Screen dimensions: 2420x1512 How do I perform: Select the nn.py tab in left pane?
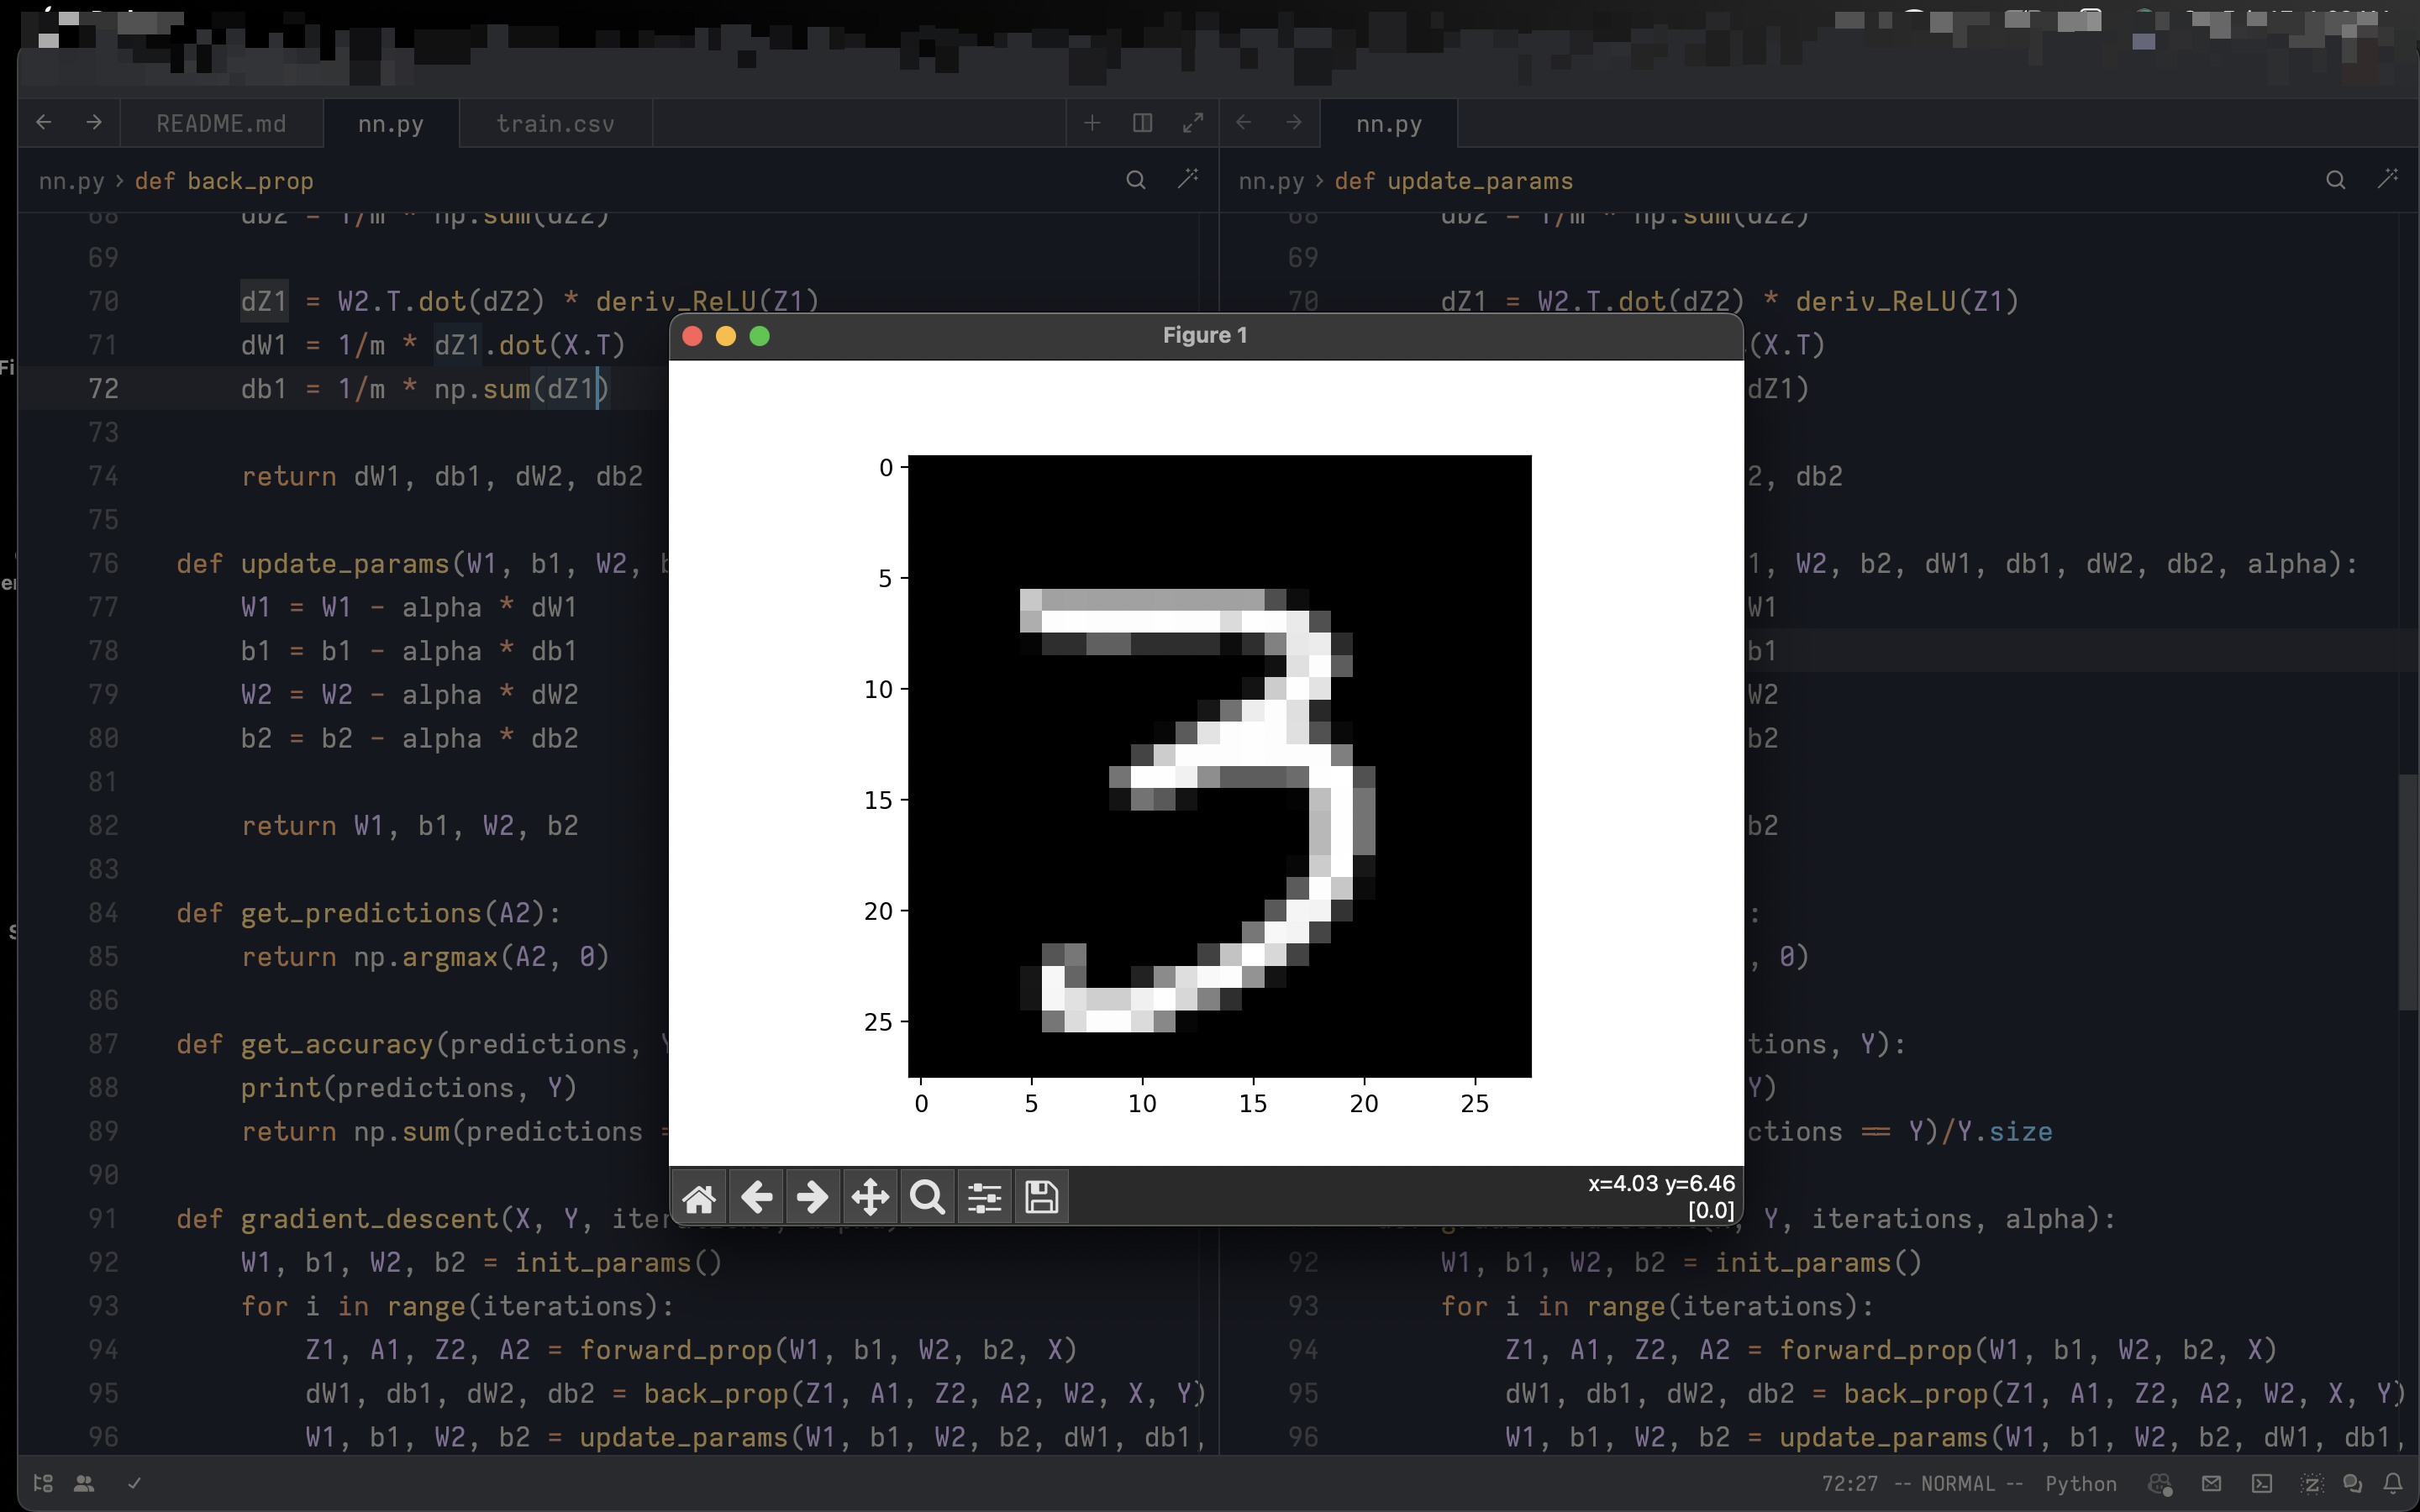pyautogui.click(x=391, y=123)
